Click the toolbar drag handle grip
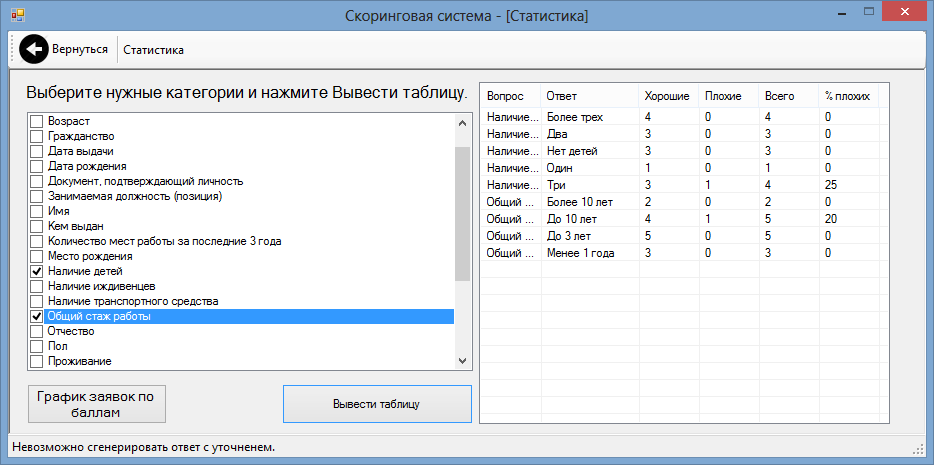Viewport: 934px width, 465px height. pos(13,49)
